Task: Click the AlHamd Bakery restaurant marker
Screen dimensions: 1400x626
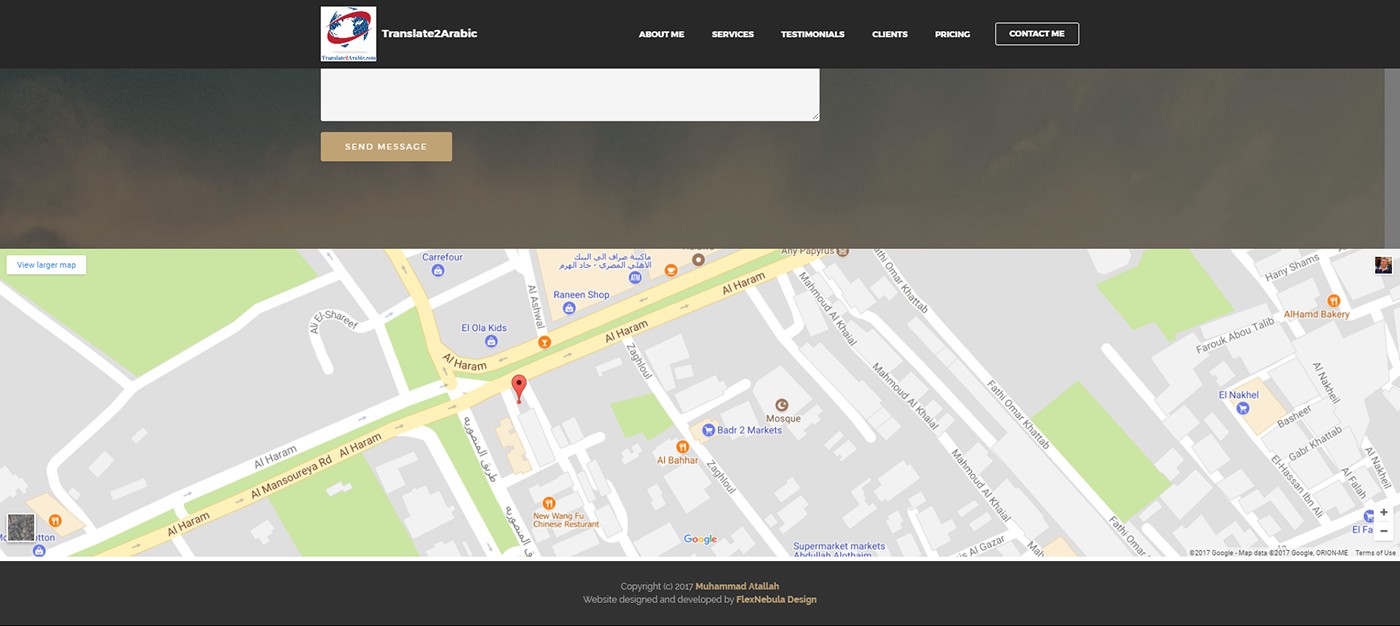Action: click(1333, 300)
